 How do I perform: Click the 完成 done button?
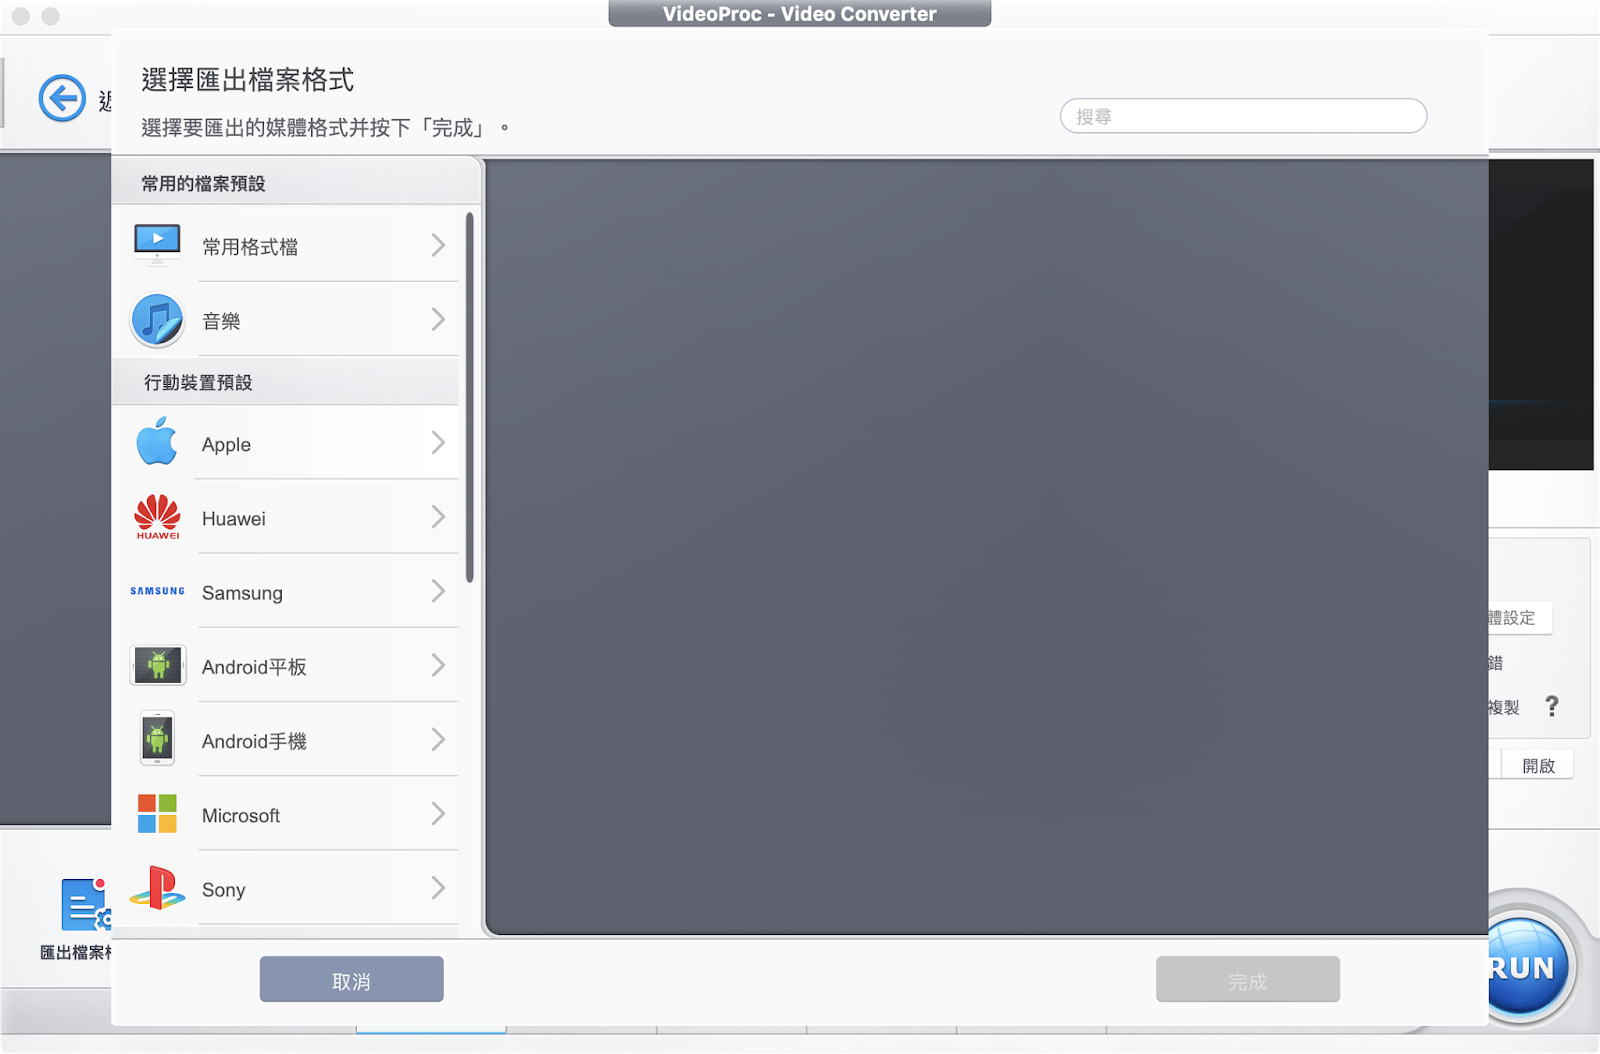pyautogui.click(x=1247, y=980)
